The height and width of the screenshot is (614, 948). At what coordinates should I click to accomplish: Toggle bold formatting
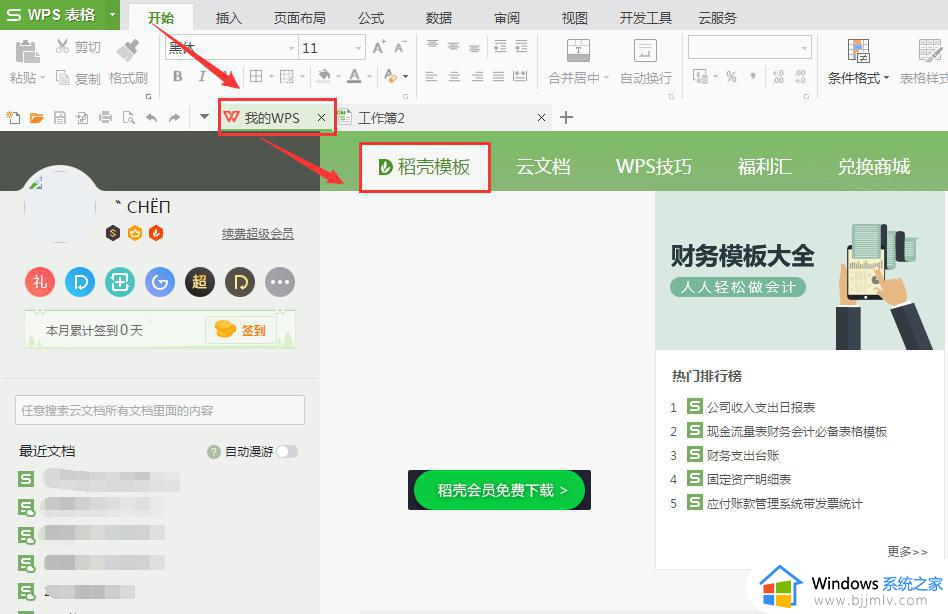(178, 76)
